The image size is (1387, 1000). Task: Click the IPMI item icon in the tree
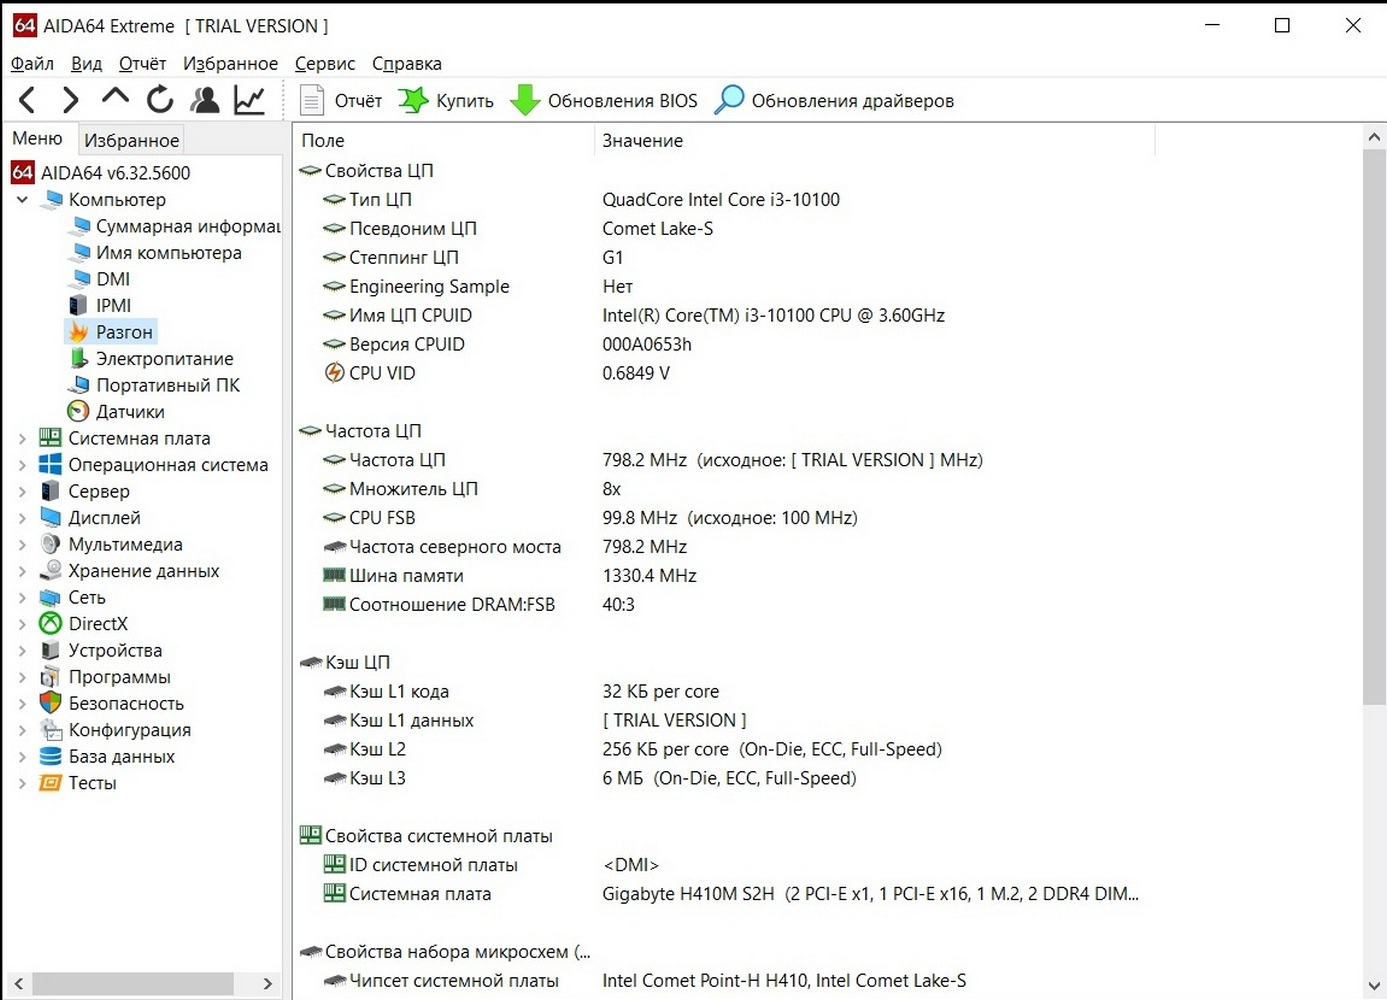point(78,305)
